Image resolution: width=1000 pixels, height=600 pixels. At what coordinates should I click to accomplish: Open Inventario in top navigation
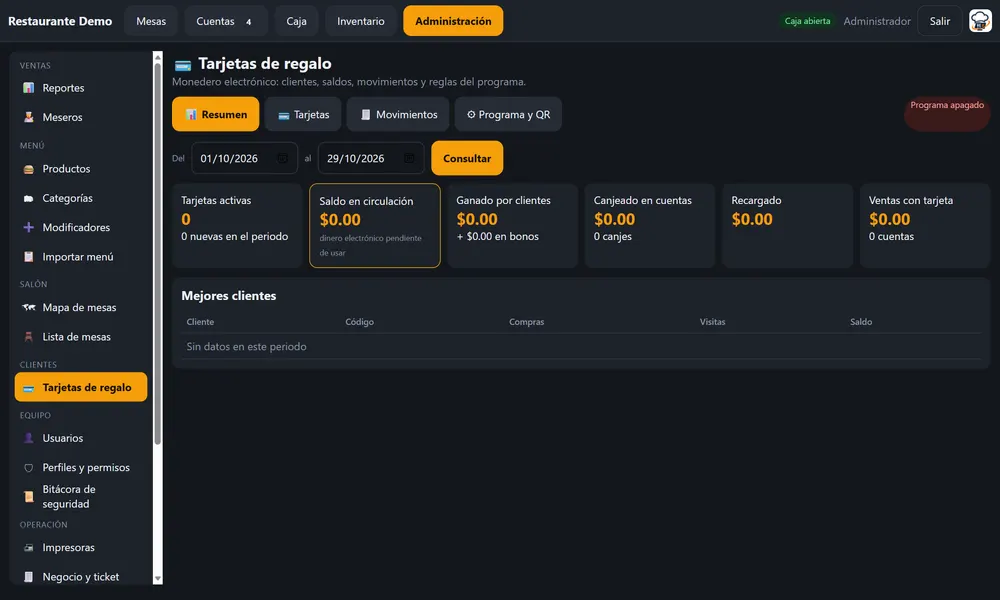361,21
